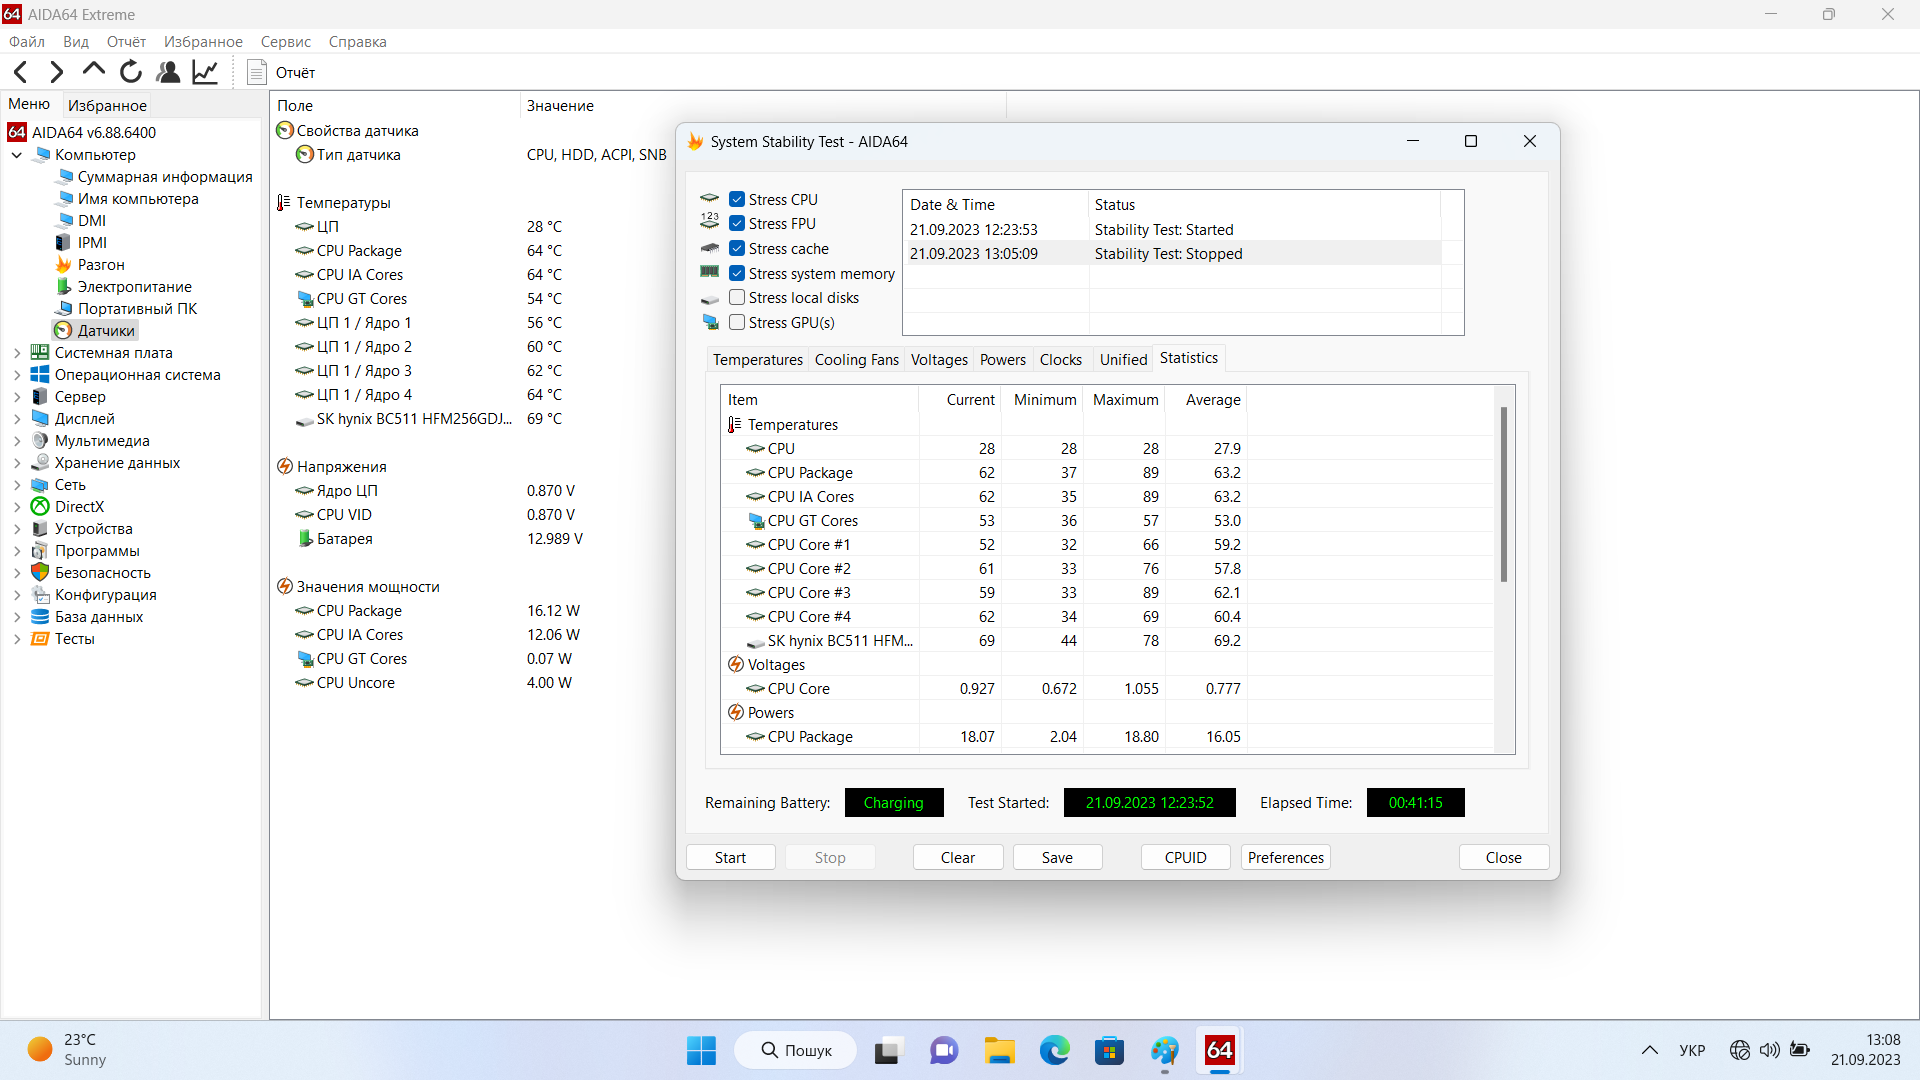Switch to the Voltages tab
This screenshot has height=1080, width=1920.
[x=939, y=360]
